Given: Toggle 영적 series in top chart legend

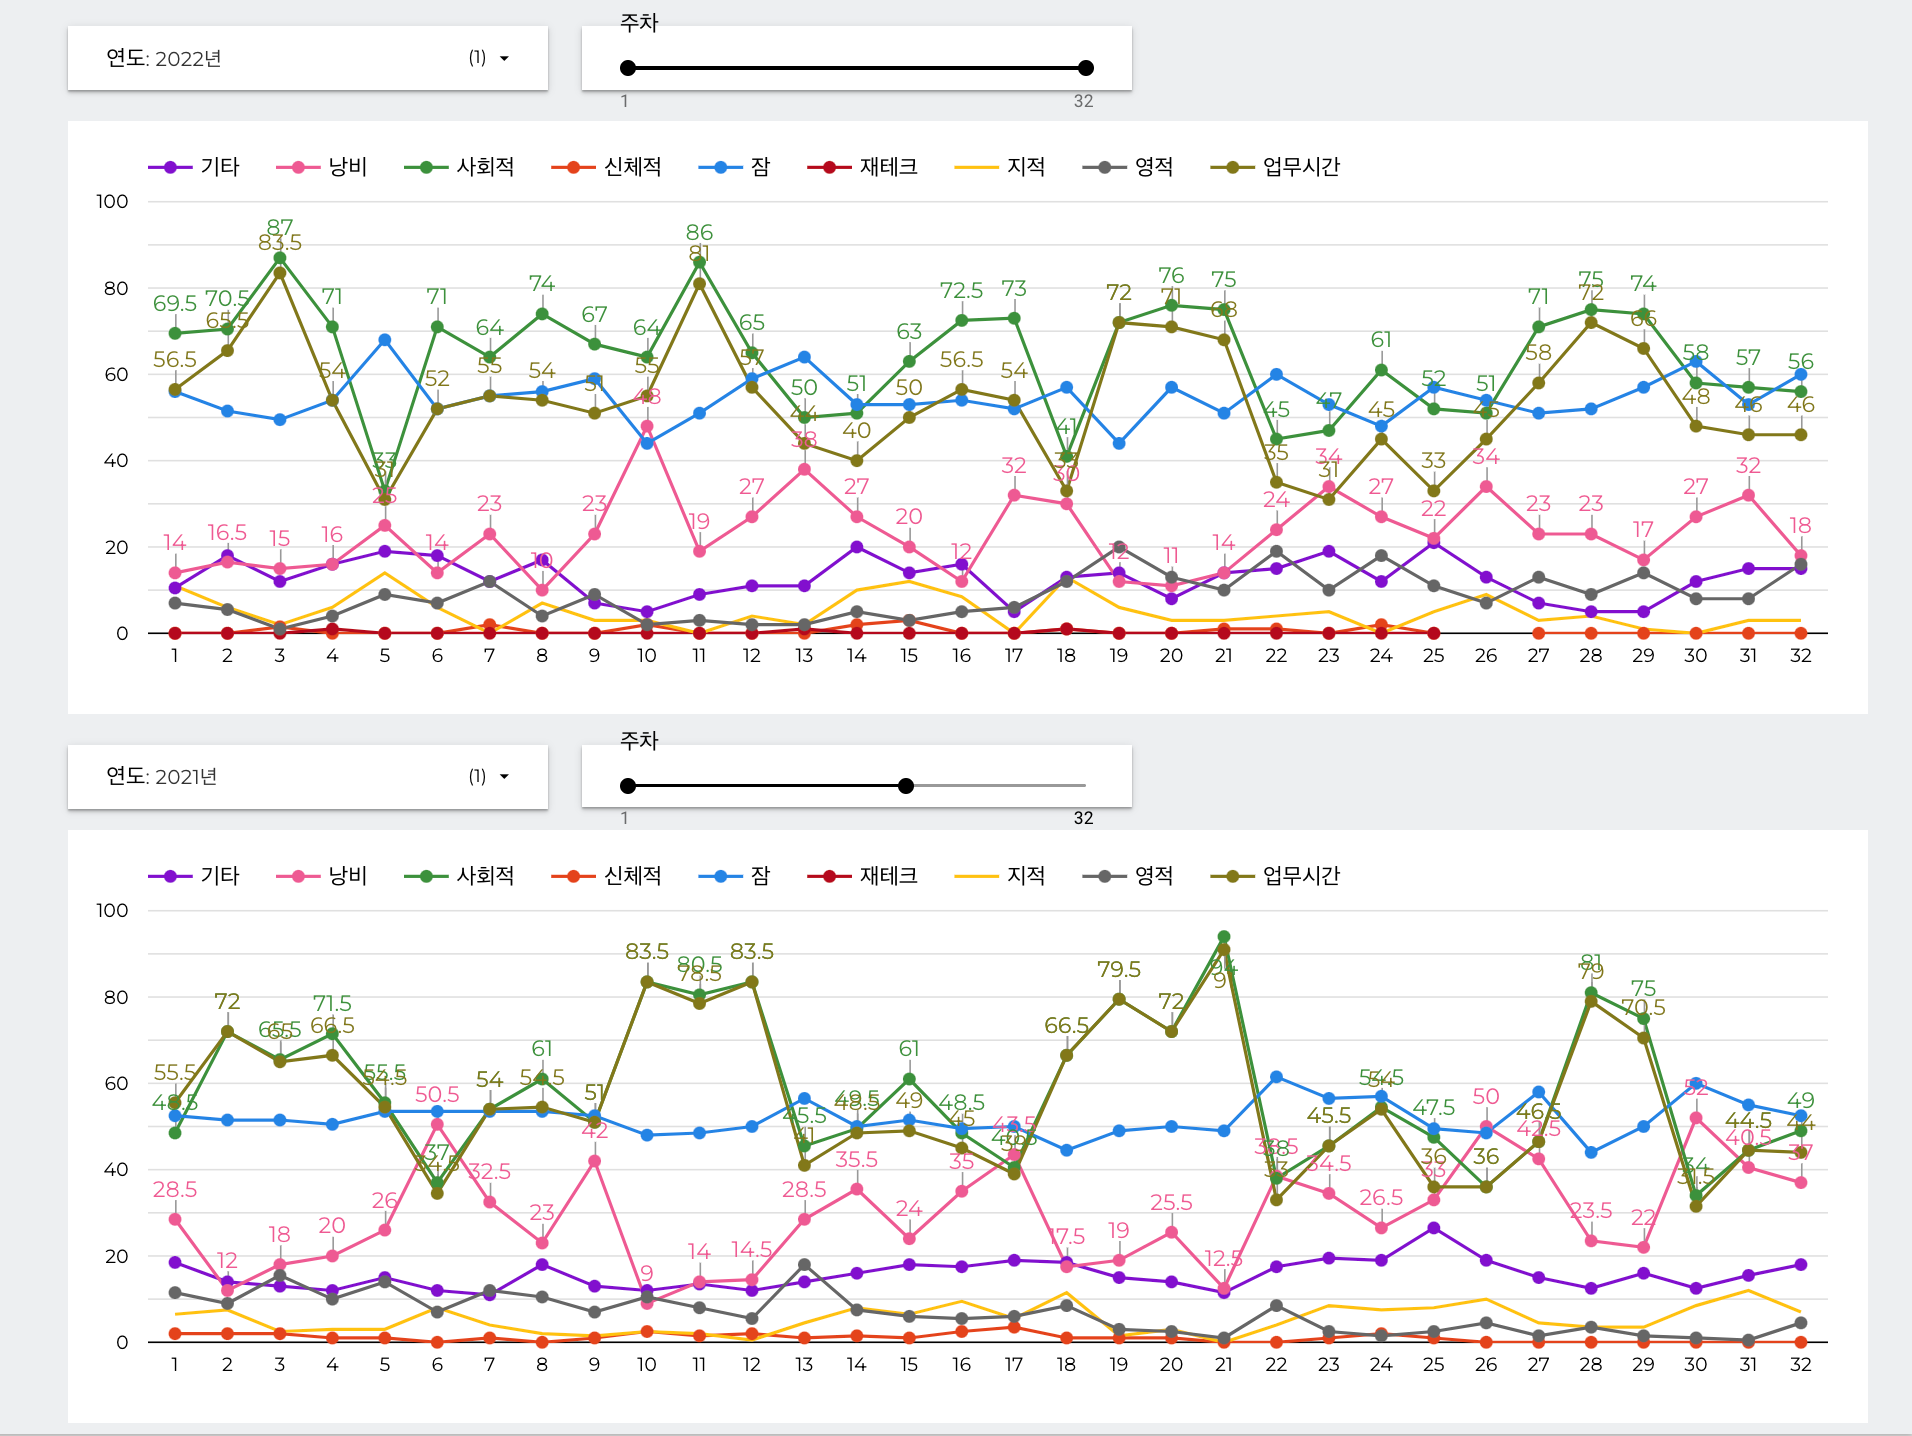Looking at the screenshot, I should tap(1128, 167).
